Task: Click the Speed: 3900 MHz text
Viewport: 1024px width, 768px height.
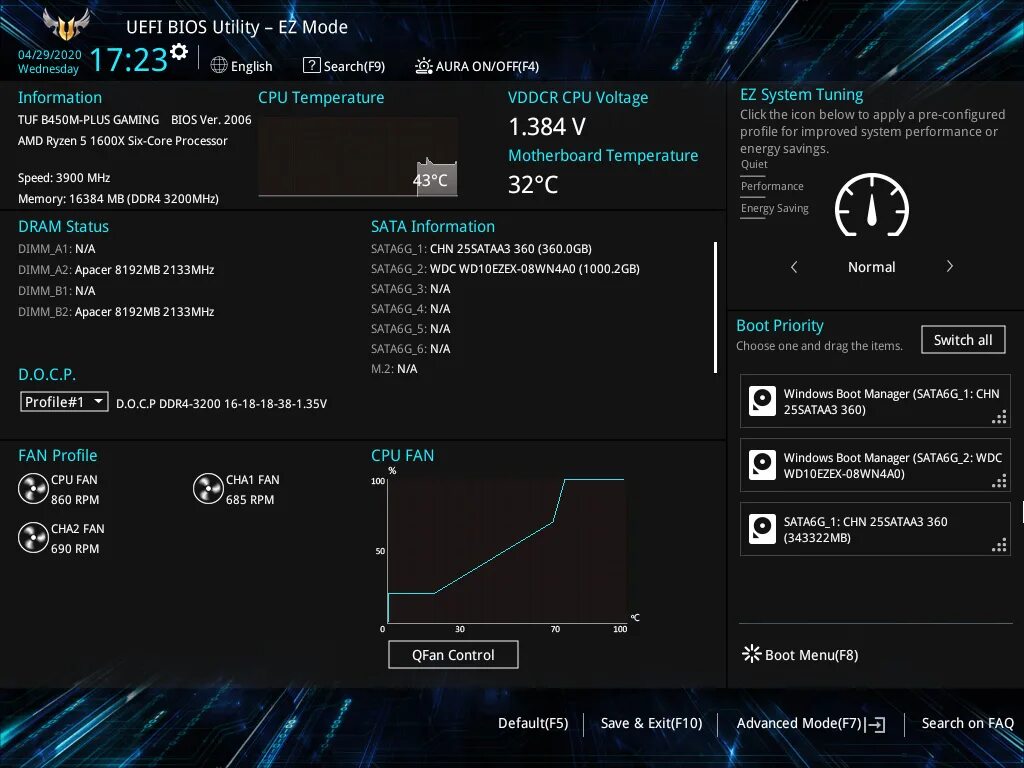Action: pyautogui.click(x=64, y=178)
